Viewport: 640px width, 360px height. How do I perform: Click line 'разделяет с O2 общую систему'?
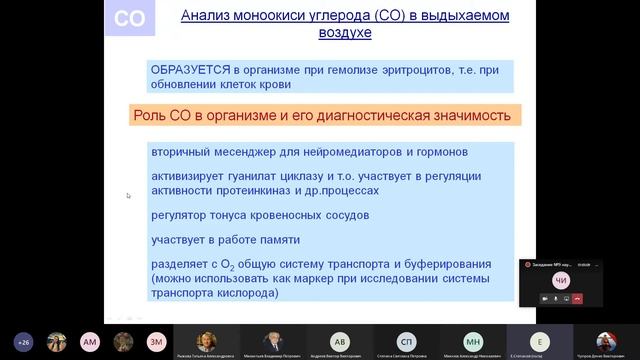pyautogui.click(x=321, y=264)
